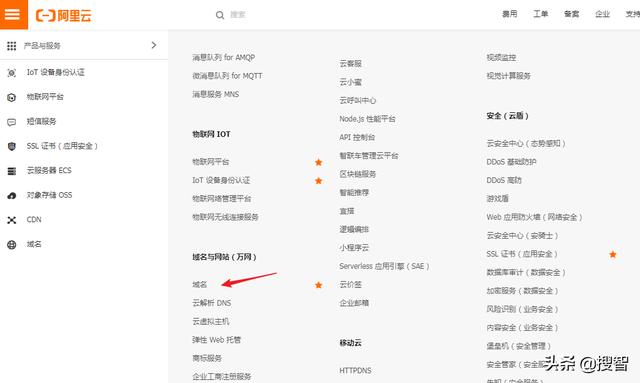
Task: Open 小程序云
Action: tap(354, 247)
